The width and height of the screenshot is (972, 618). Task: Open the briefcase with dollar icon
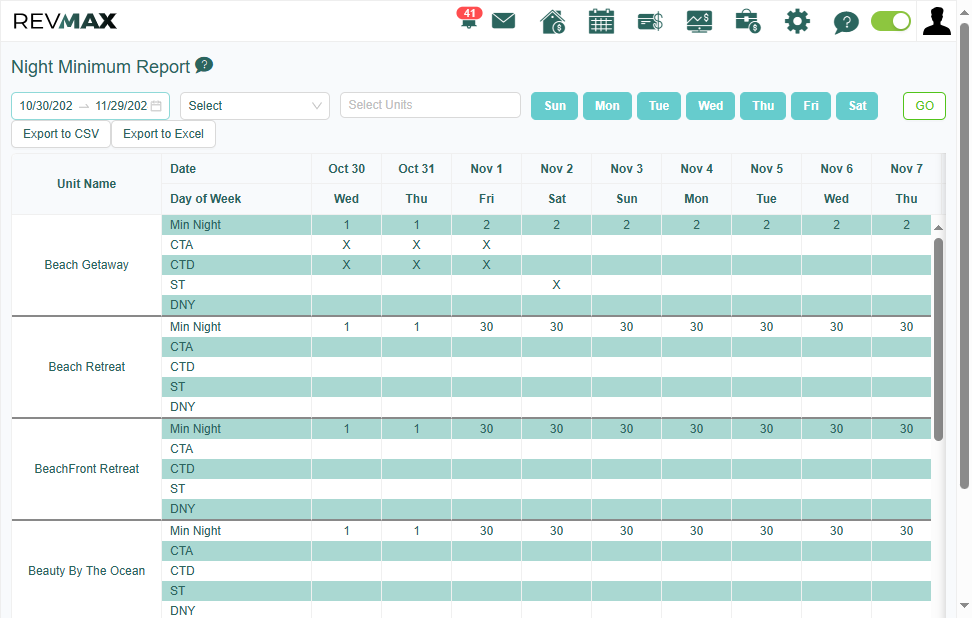(748, 22)
